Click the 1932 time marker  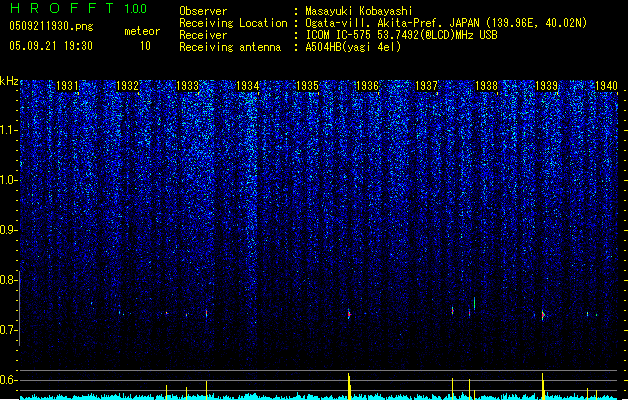coord(127,86)
